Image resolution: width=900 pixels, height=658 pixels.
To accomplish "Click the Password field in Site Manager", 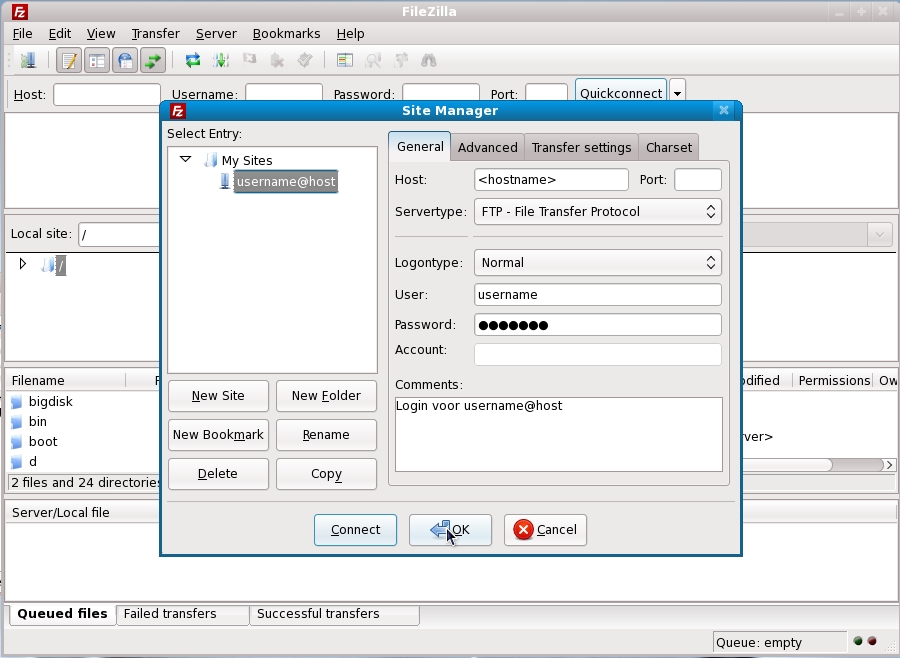I will (598, 325).
